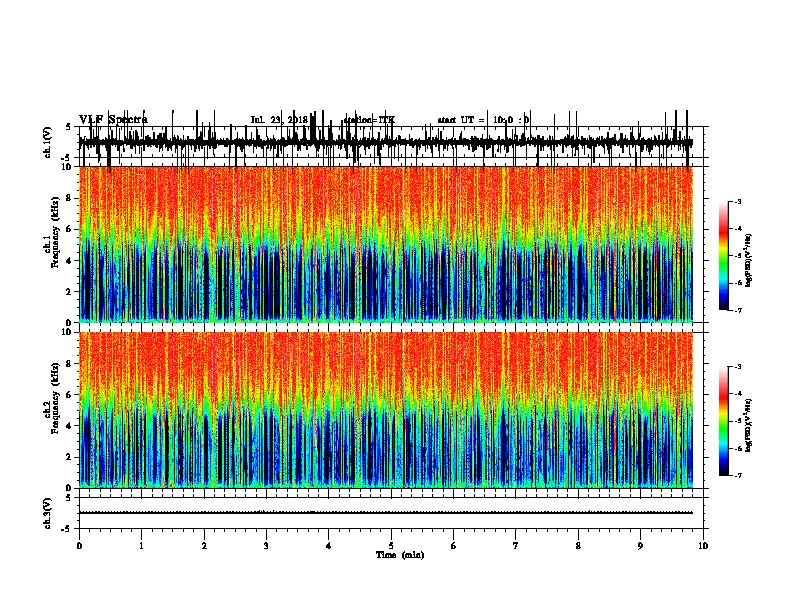
Task: Click the ch.1 "Frequency (kHz)" axis label
Action: click(55, 233)
